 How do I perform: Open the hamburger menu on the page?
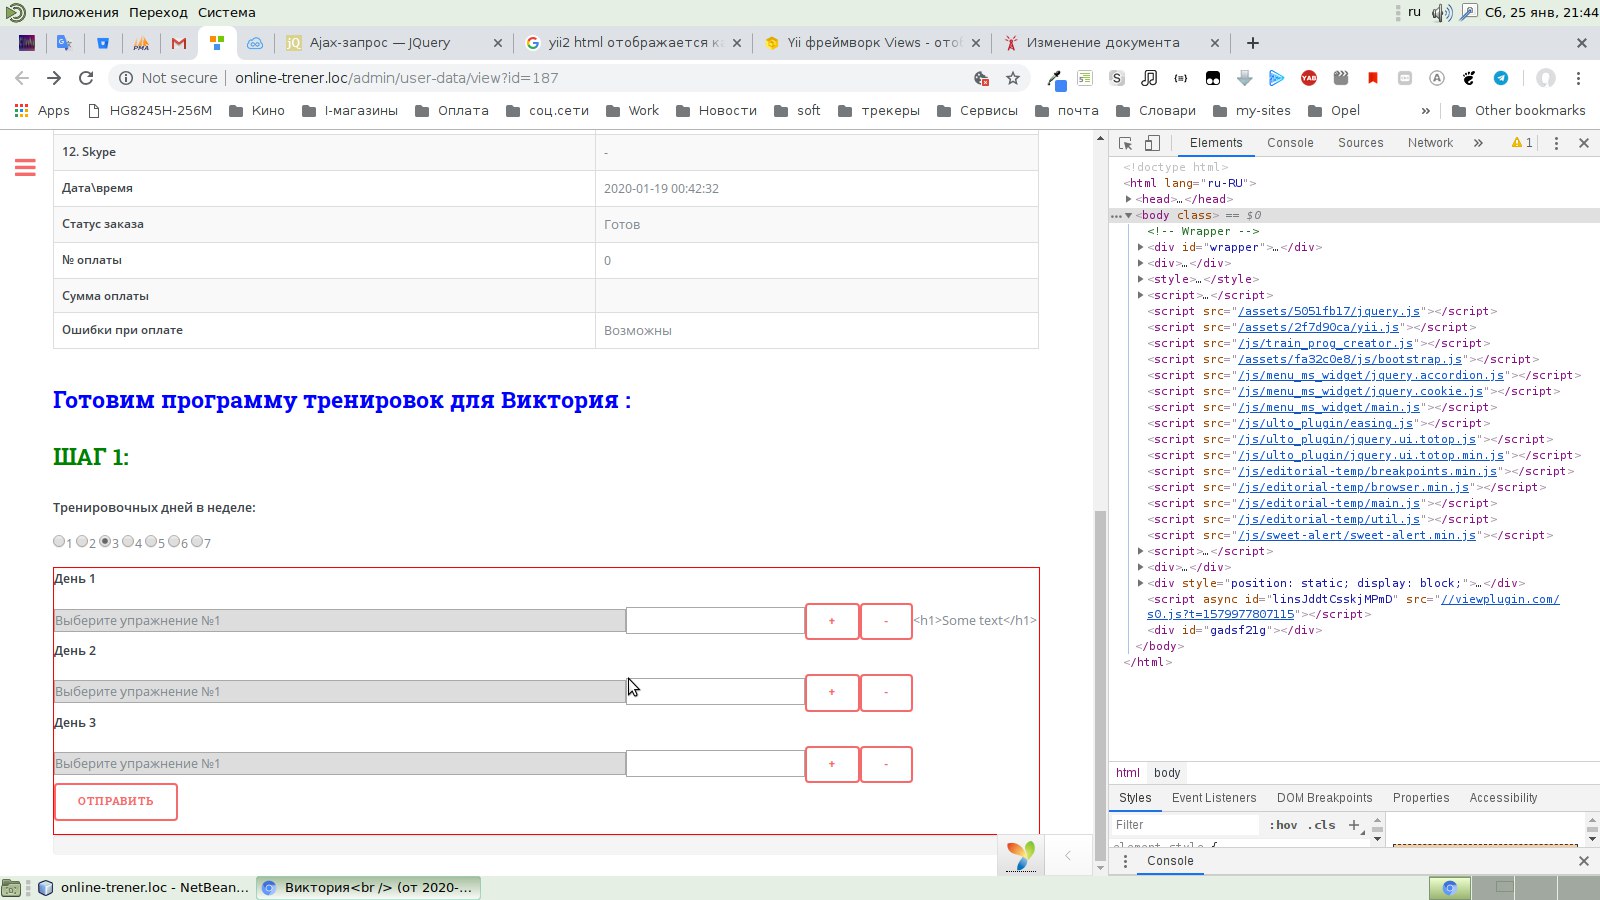pyautogui.click(x=26, y=168)
